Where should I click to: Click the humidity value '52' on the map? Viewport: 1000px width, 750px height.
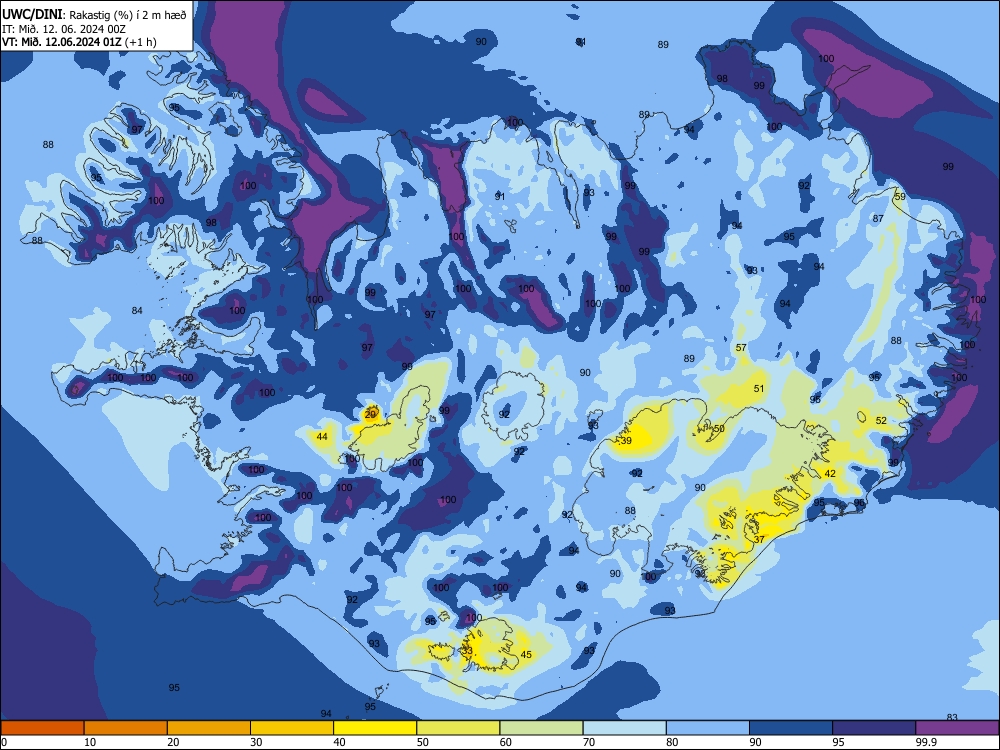tap(881, 420)
